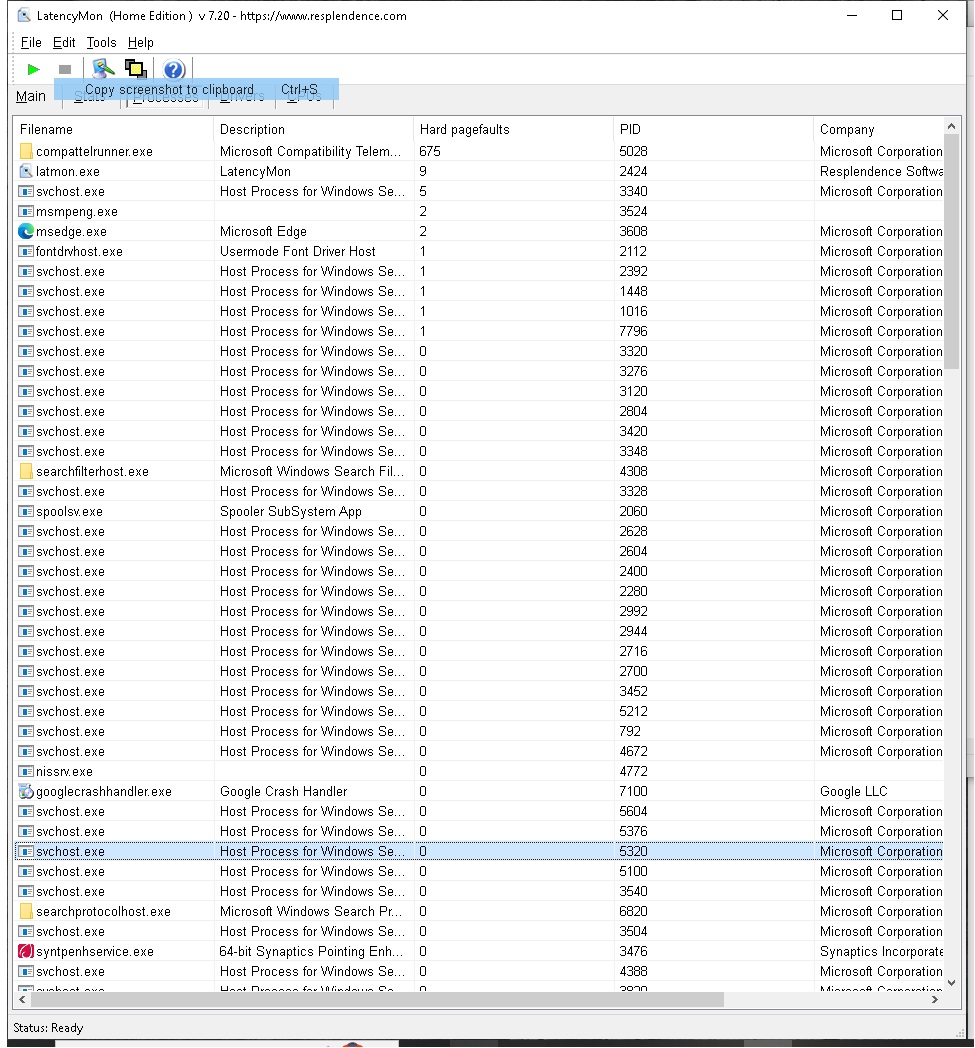Click the msmpeng.exe row icon

[x=26, y=211]
